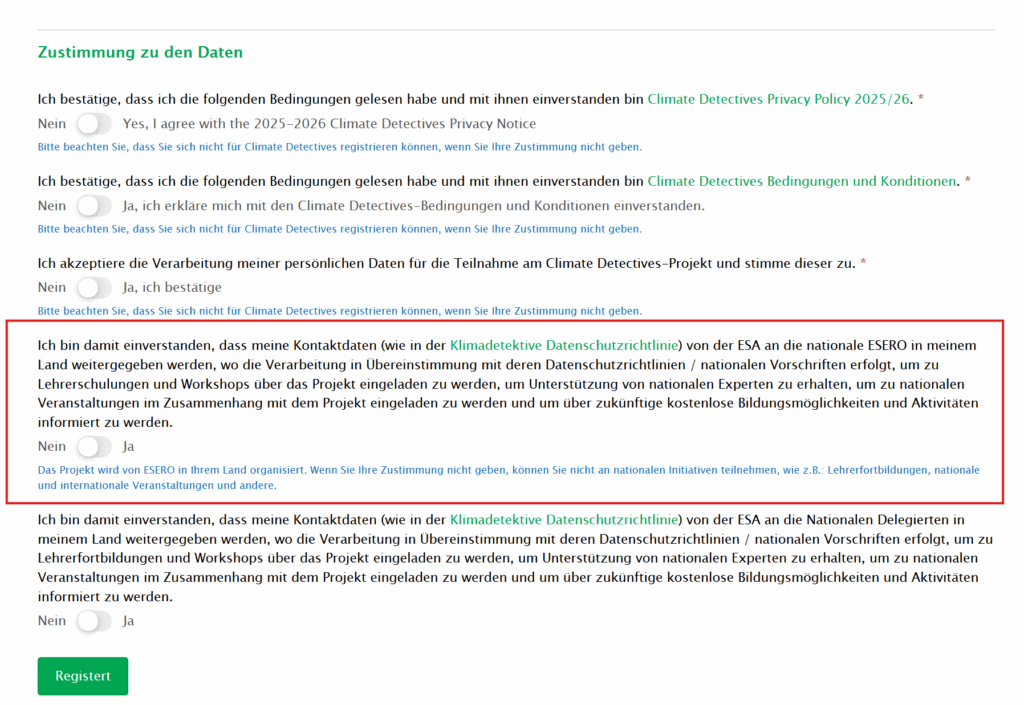1024x705 pixels.
Task: Click 'Yes, I agree with the 2025-2026' label
Action: point(329,124)
